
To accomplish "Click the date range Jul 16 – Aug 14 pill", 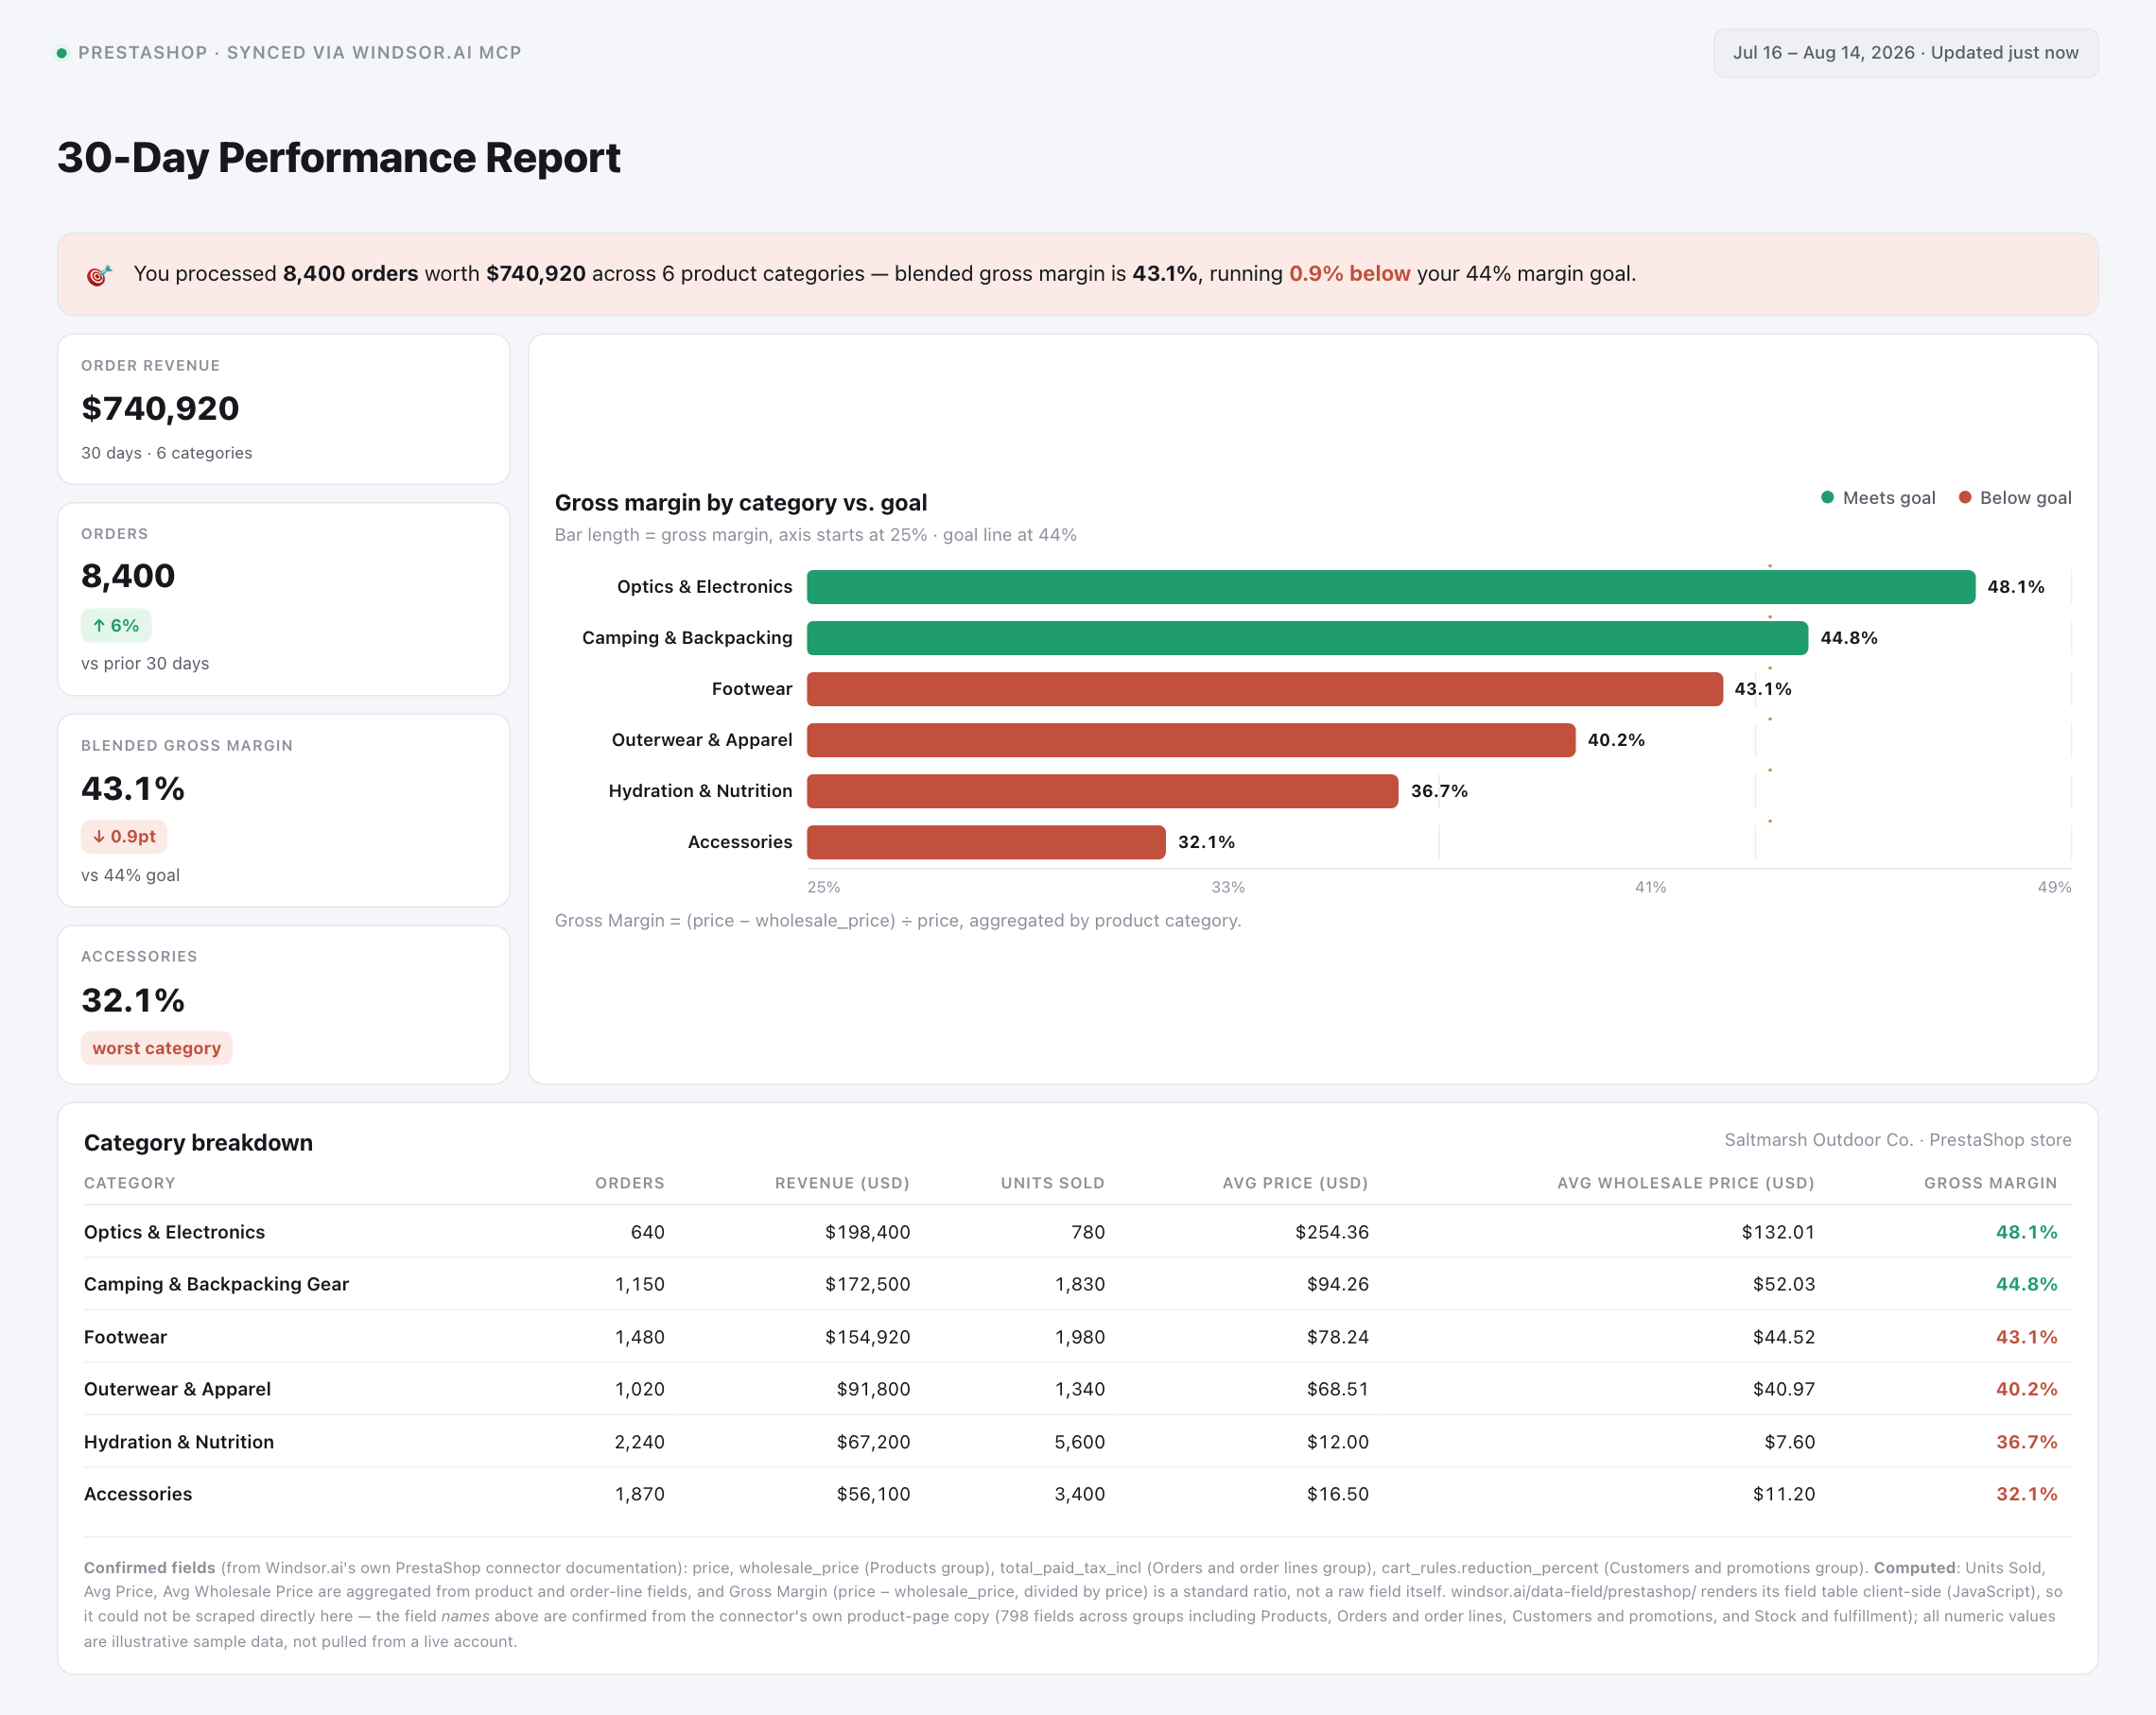I will [1905, 53].
